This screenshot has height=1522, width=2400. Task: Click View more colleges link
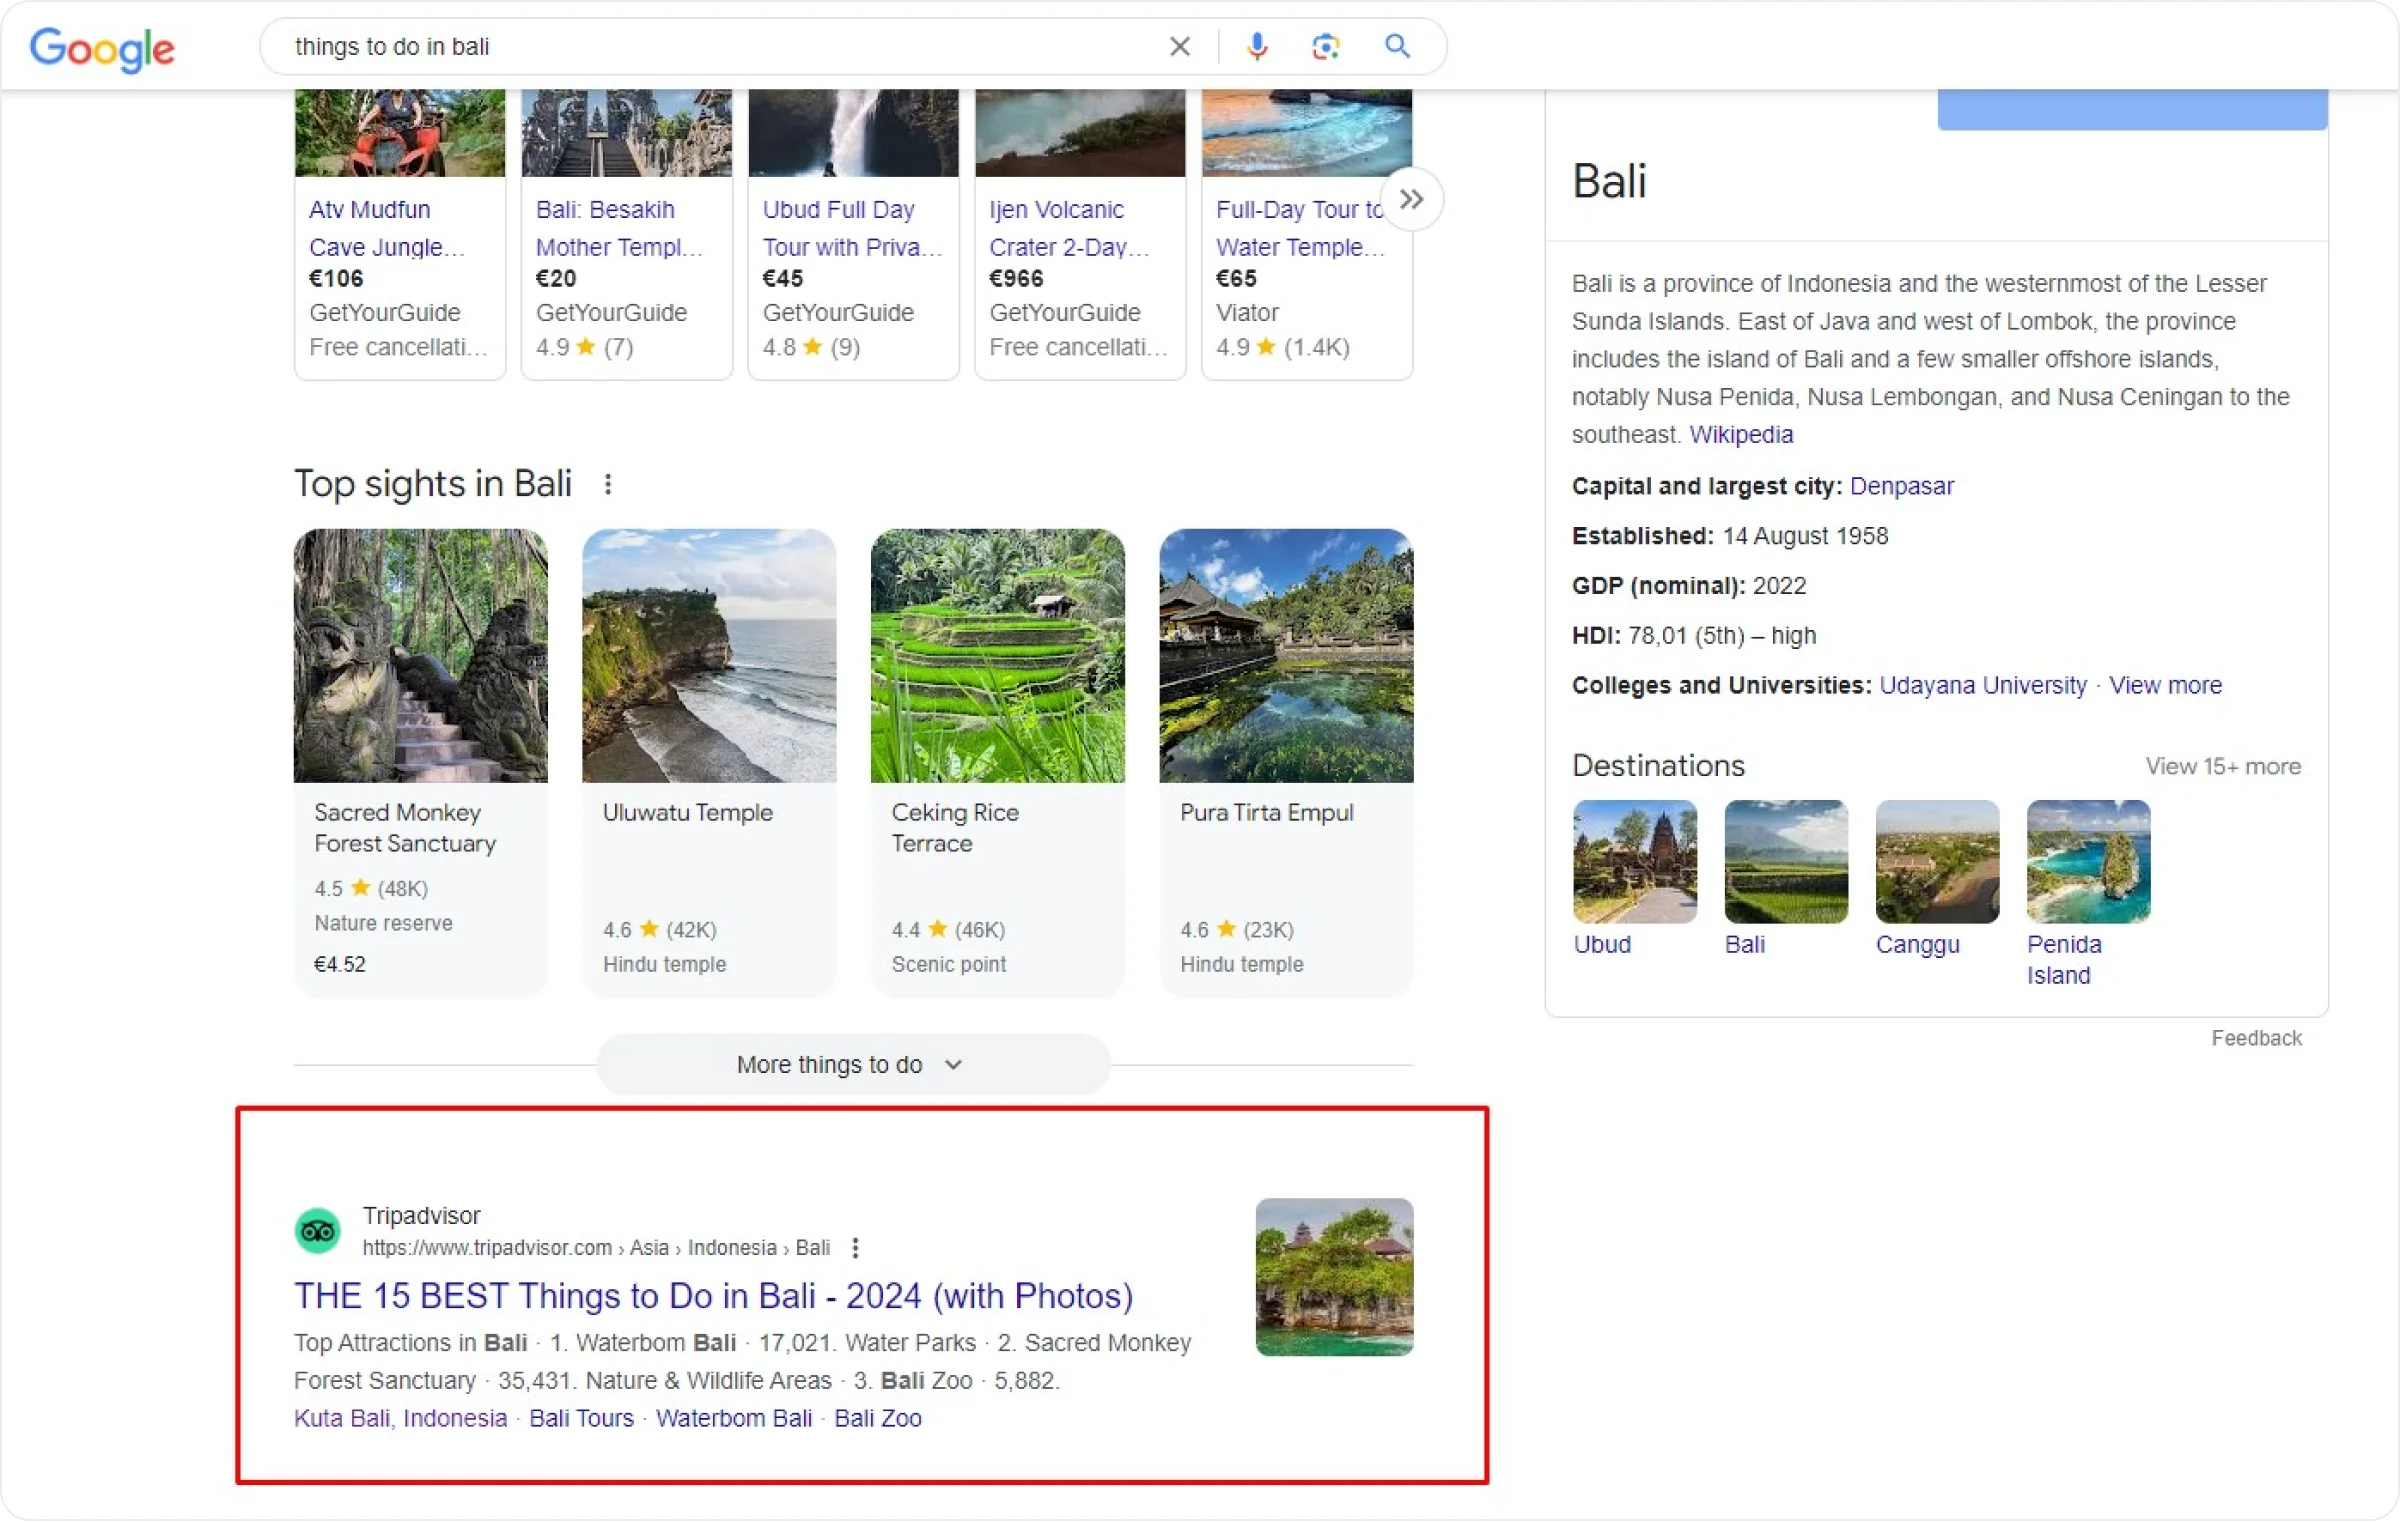coord(2165,685)
